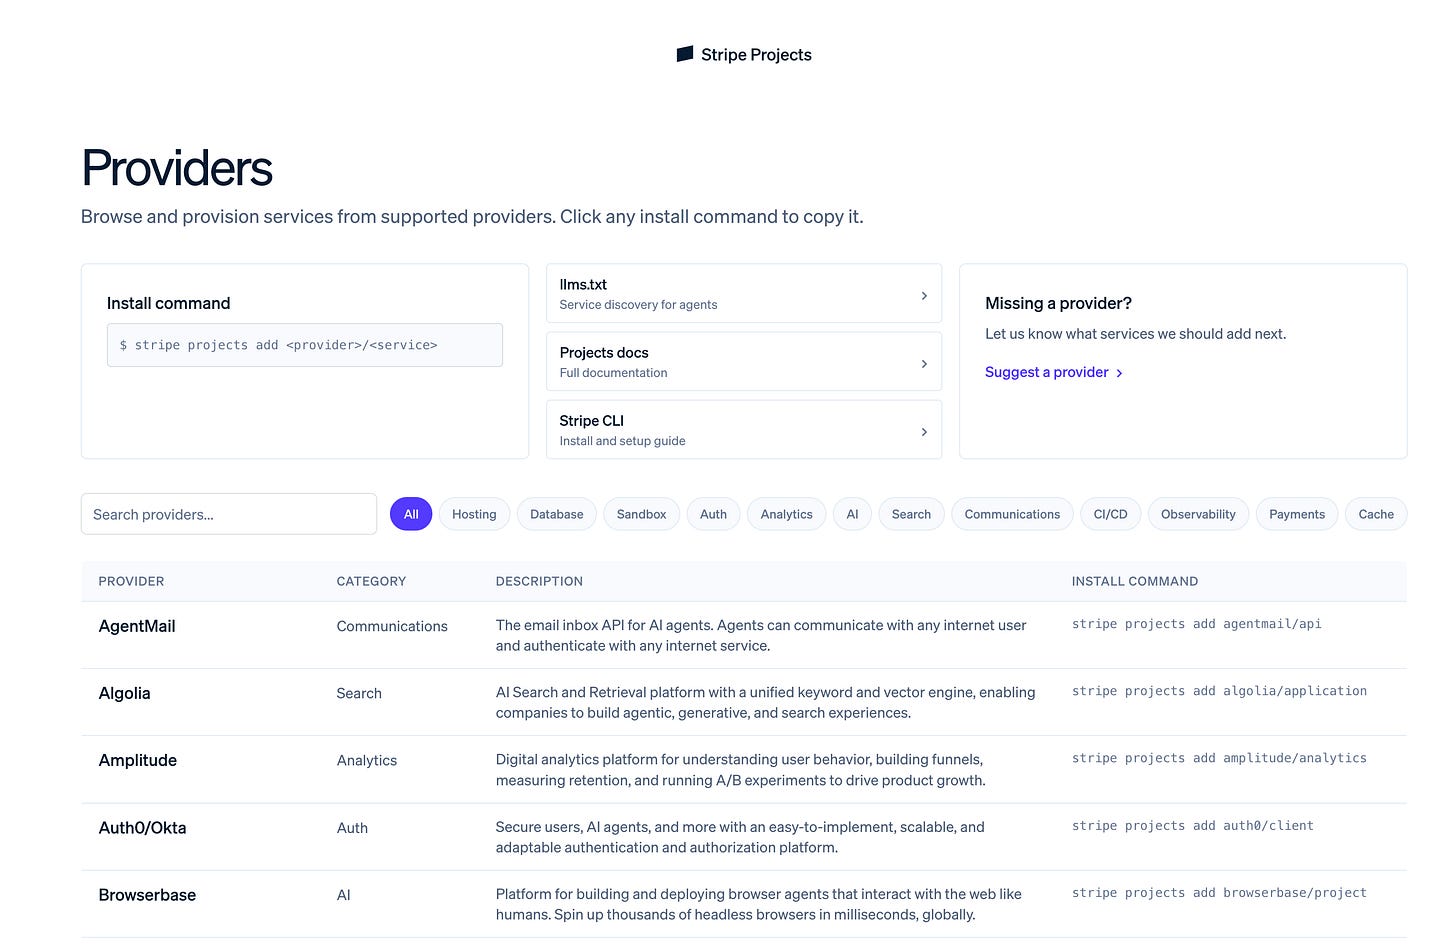Show Communications providers via filter chip
1456x948 pixels.
pyautogui.click(x=1012, y=514)
